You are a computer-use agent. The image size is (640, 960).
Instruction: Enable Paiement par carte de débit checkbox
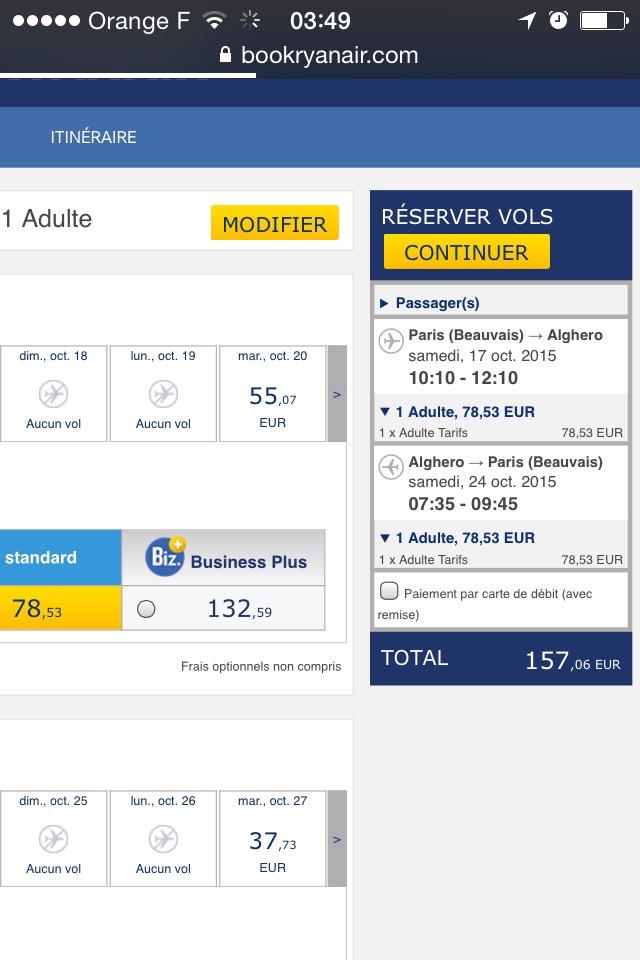tap(390, 591)
